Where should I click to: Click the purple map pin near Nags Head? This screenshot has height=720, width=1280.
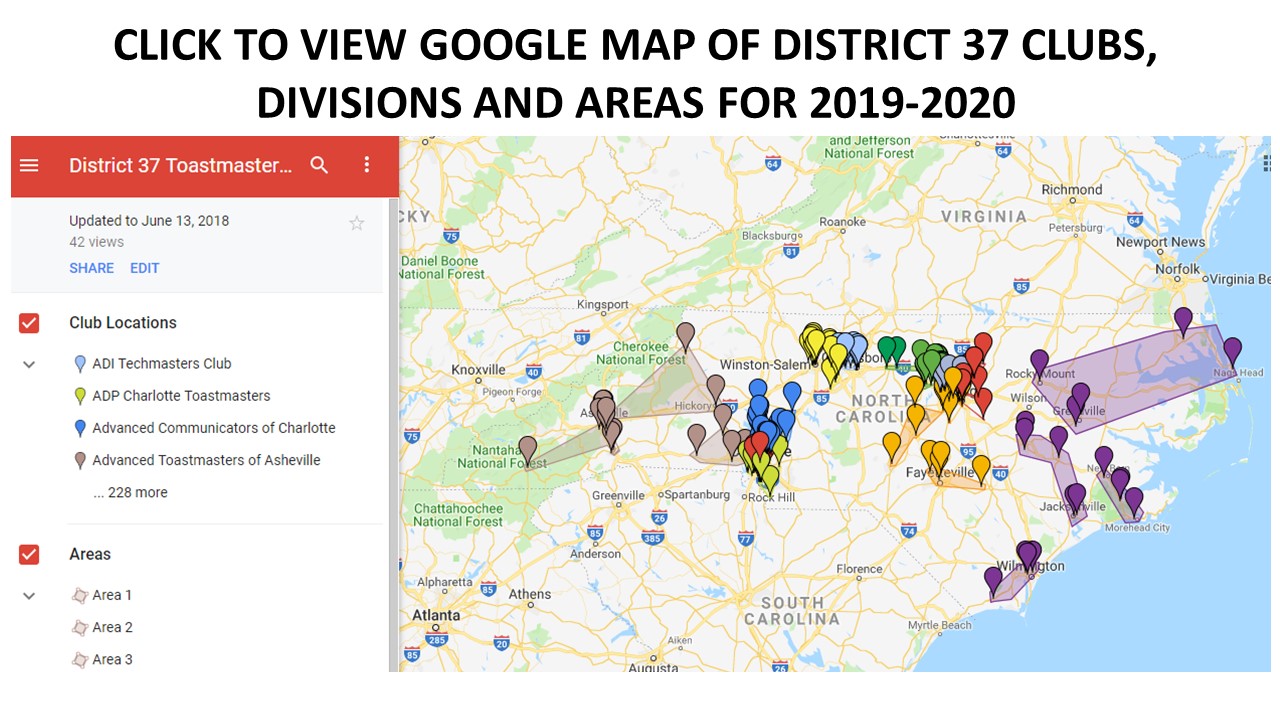1232,351
